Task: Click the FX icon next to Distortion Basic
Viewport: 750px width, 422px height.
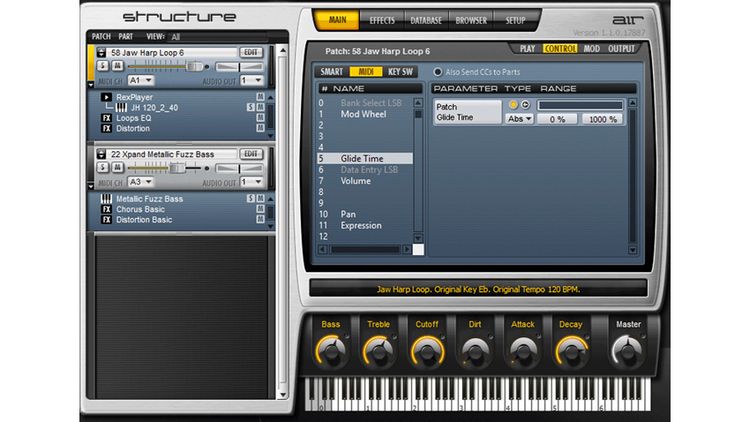Action: pyautogui.click(x=106, y=220)
